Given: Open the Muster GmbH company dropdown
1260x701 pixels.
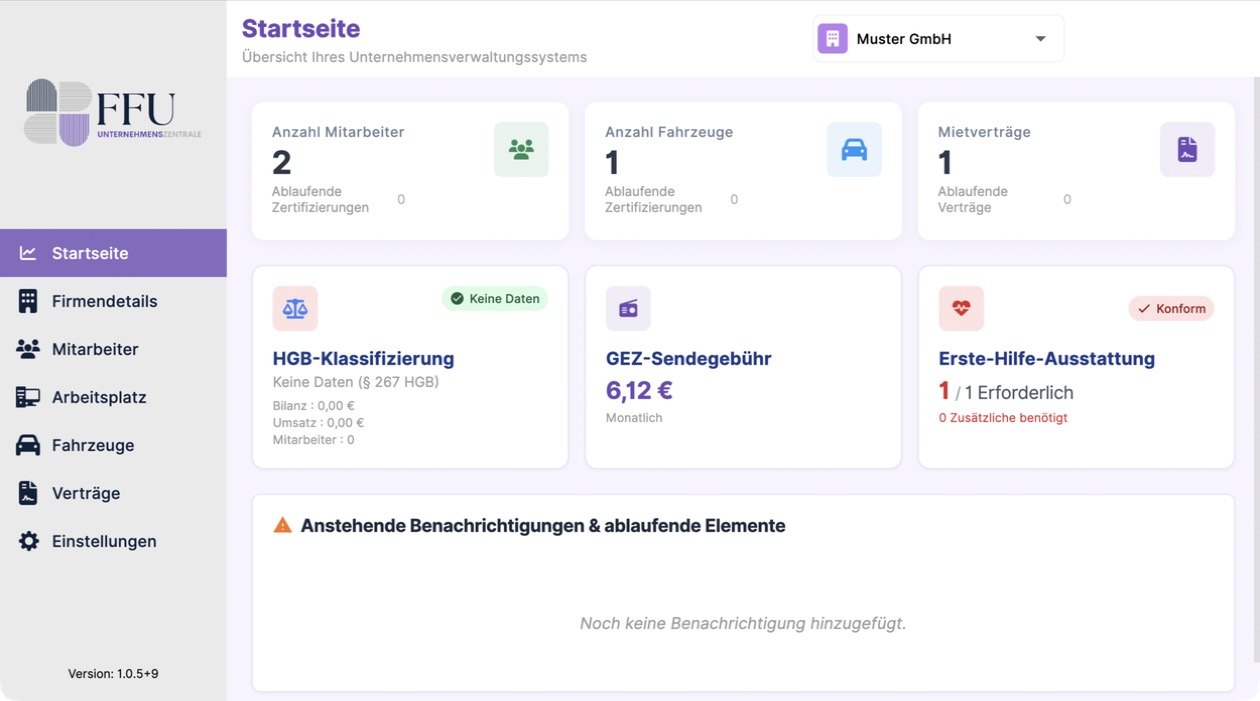Looking at the screenshot, I should pos(938,39).
